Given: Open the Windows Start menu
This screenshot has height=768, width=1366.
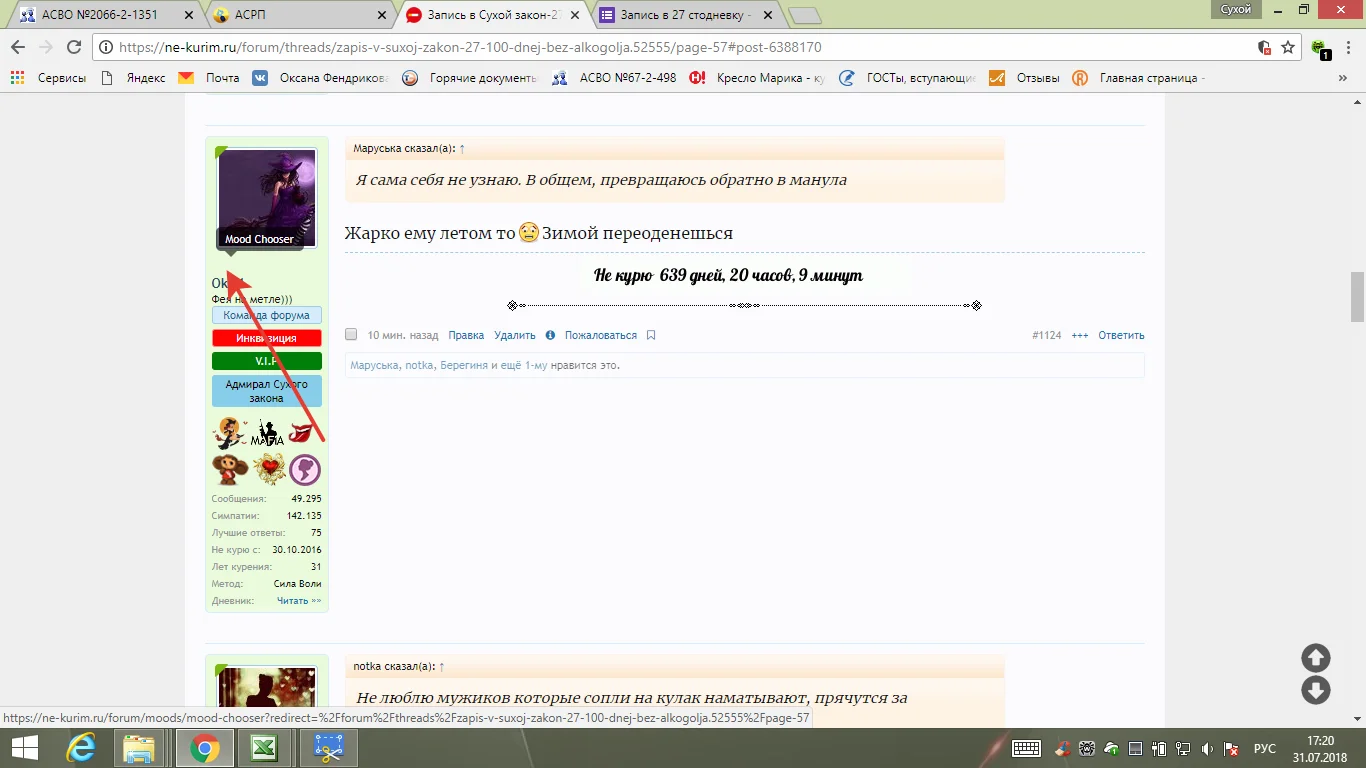Looking at the screenshot, I should tap(24, 748).
